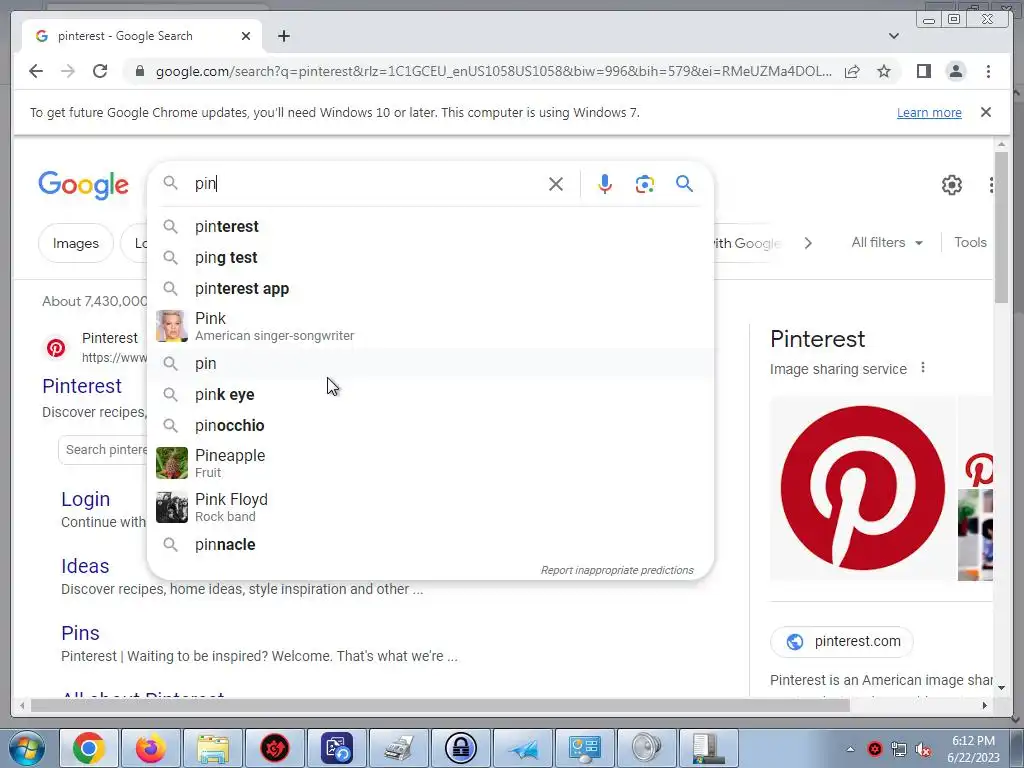Pick the Pink Floyd rock band suggestion
The width and height of the screenshot is (1024, 768).
click(x=431, y=507)
